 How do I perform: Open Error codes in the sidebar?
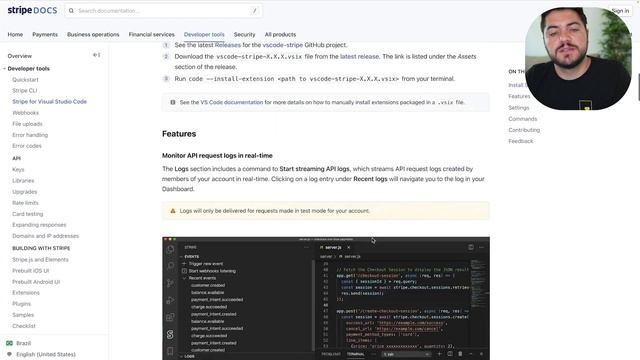[x=27, y=146]
